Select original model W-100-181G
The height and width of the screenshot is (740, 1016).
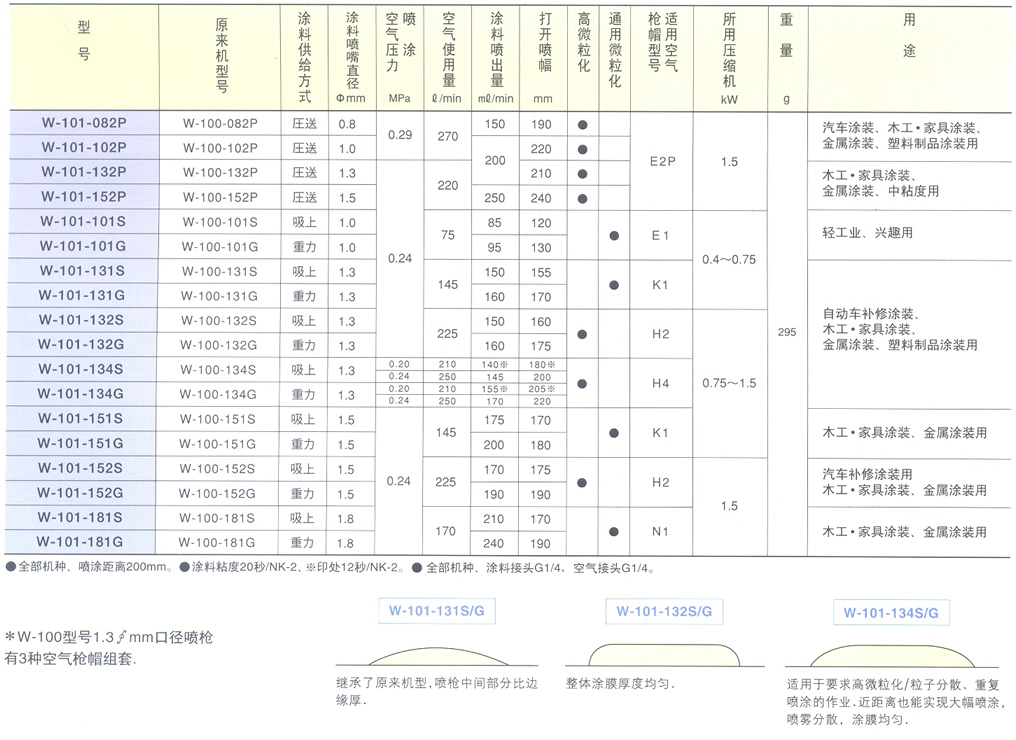tap(217, 542)
